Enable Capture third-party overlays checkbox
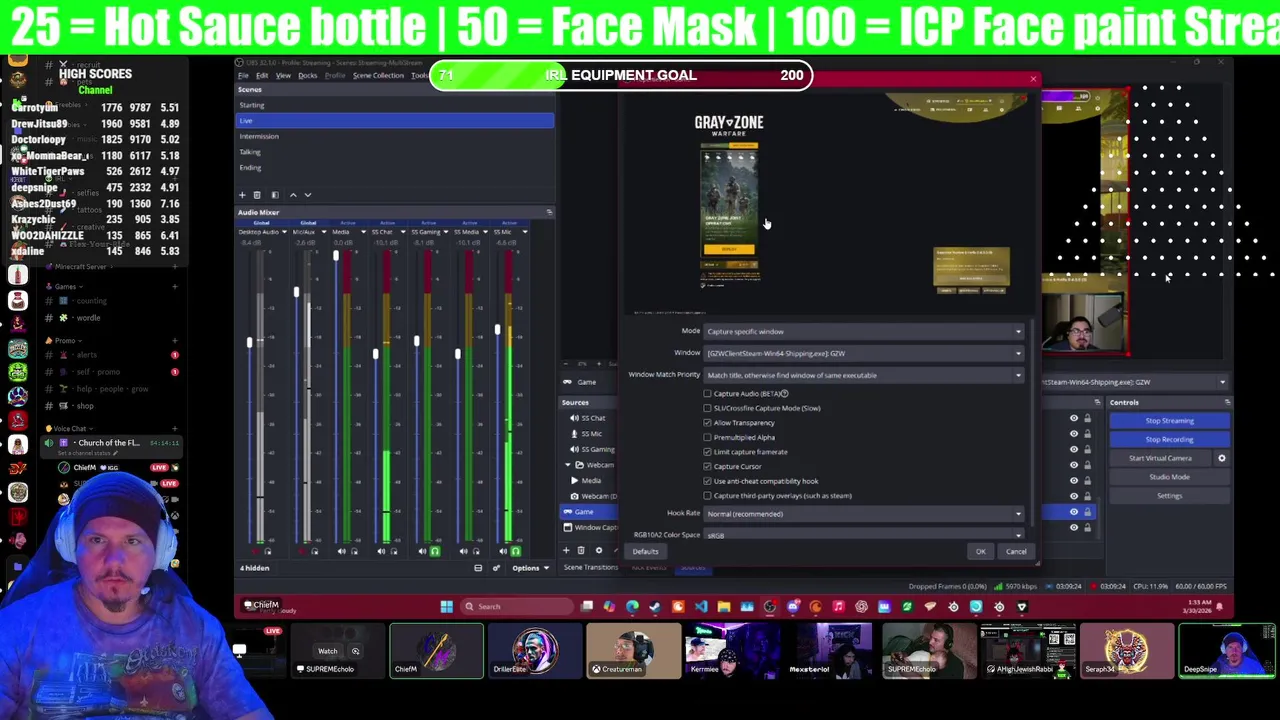The width and height of the screenshot is (1280, 720). pyautogui.click(x=708, y=495)
